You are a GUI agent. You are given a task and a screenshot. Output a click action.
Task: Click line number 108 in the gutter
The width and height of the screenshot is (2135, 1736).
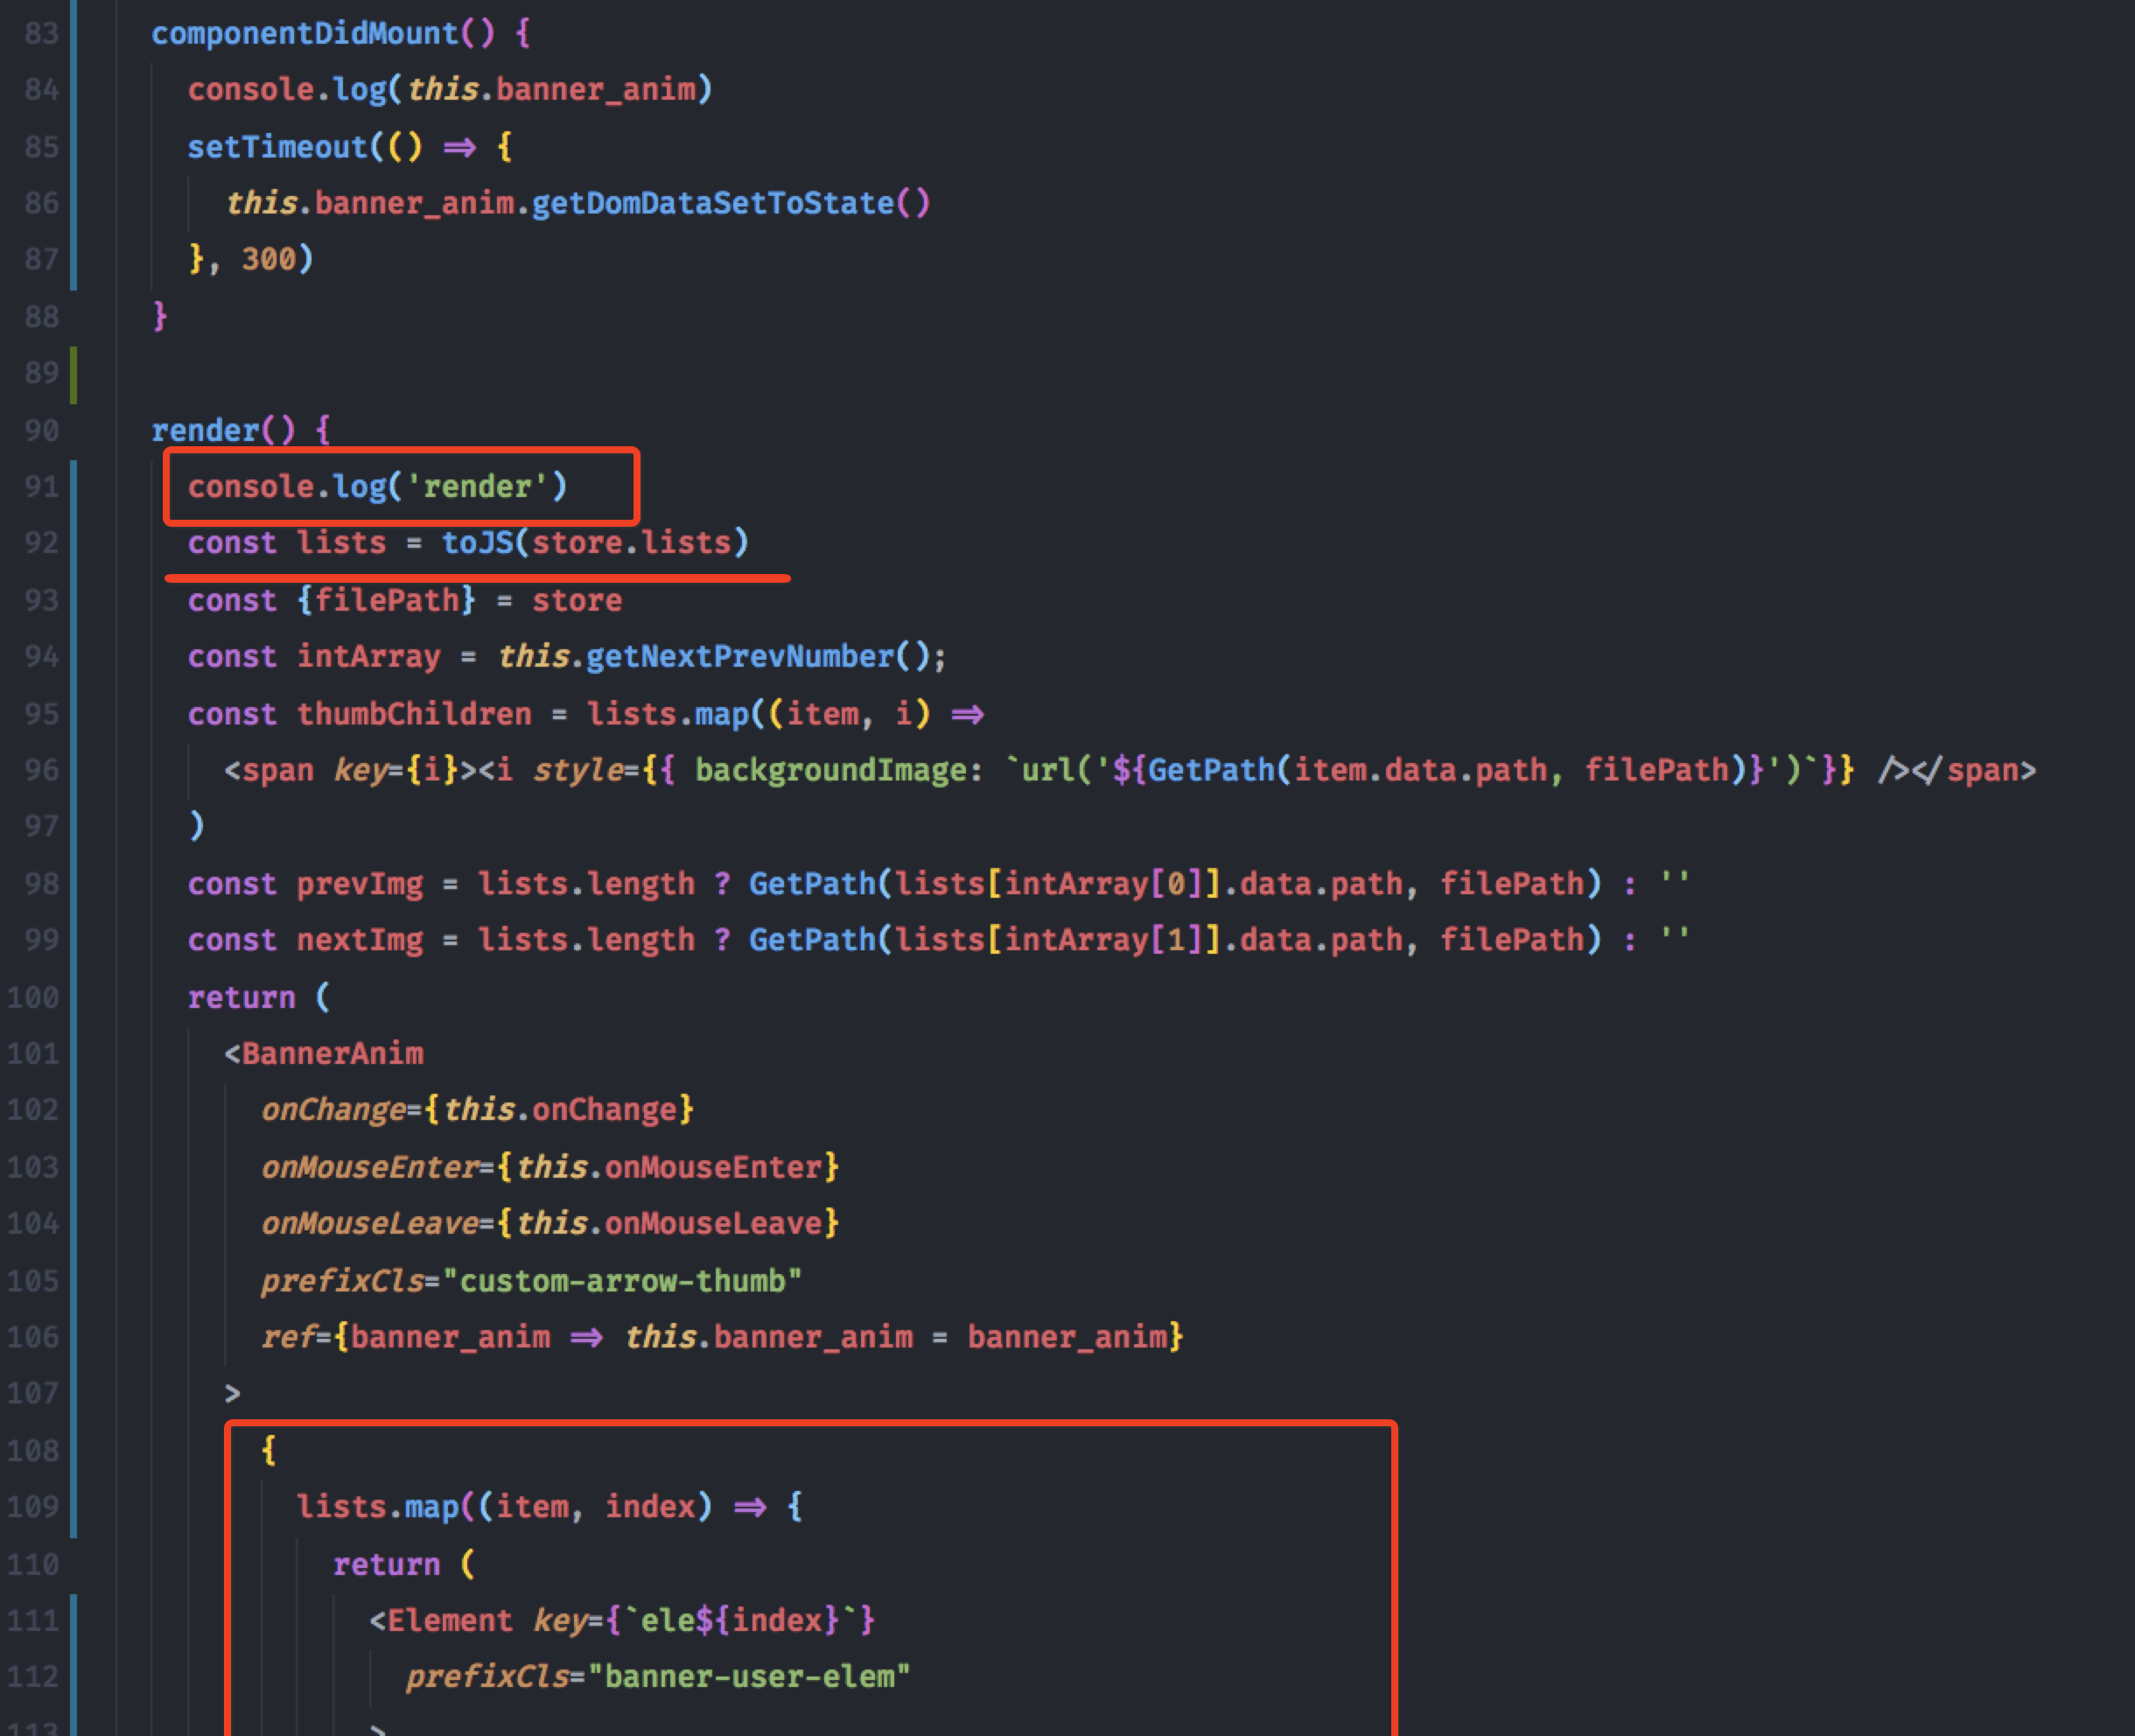click(x=33, y=1451)
